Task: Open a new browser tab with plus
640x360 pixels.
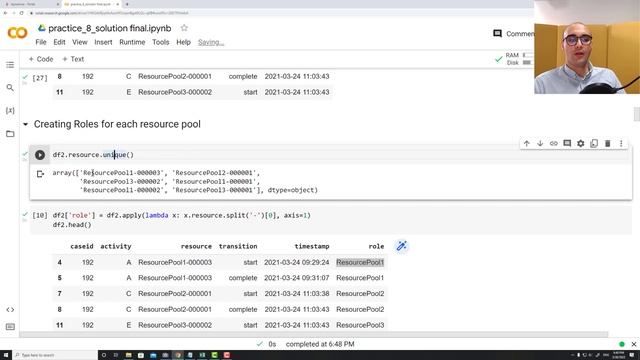Action: [127, 4]
